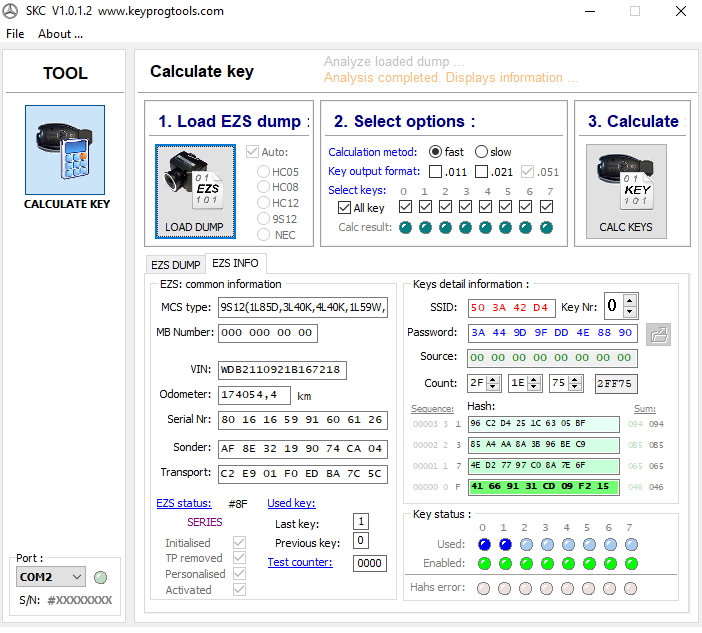The width and height of the screenshot is (702, 633).
Task: Adjust the first Count stepper 2F
Action: 496,383
